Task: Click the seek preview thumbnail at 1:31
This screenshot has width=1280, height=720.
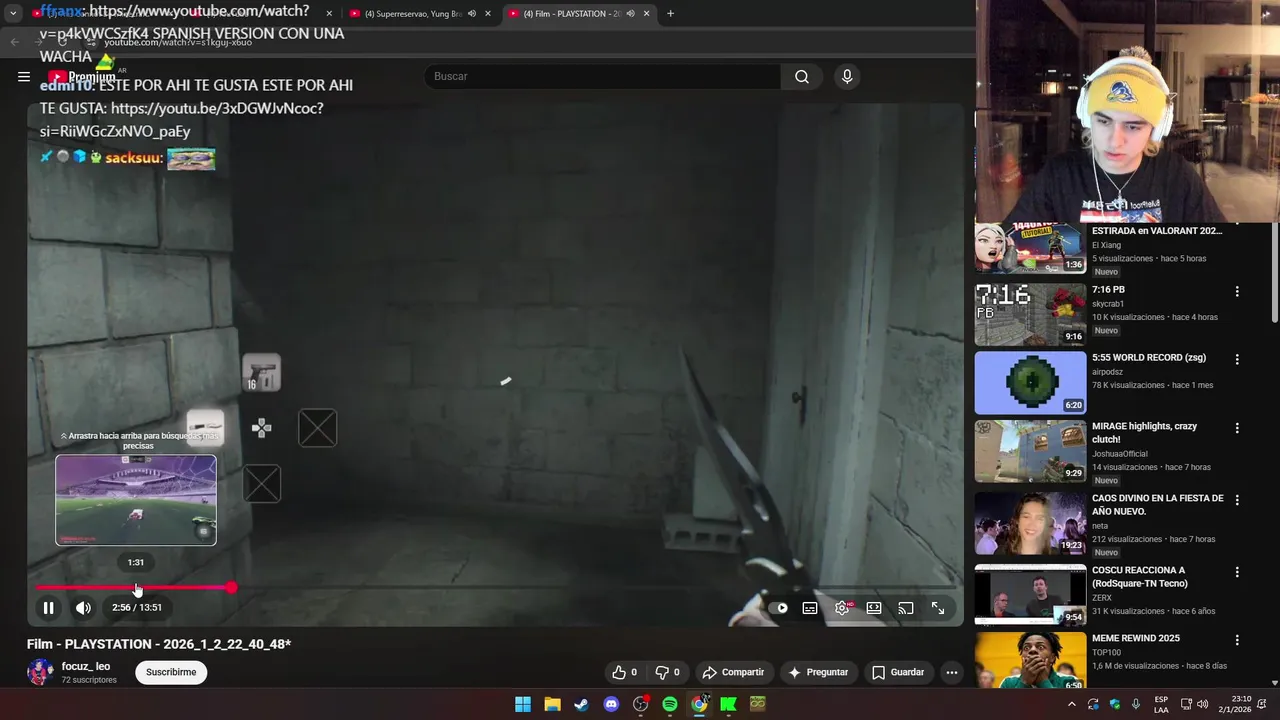Action: [x=136, y=500]
